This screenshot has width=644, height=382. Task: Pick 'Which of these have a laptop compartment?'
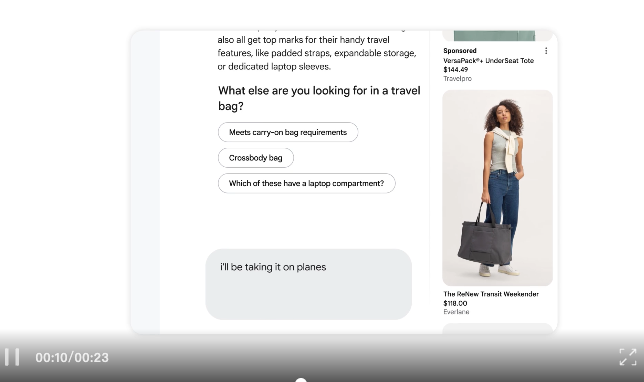[307, 183]
